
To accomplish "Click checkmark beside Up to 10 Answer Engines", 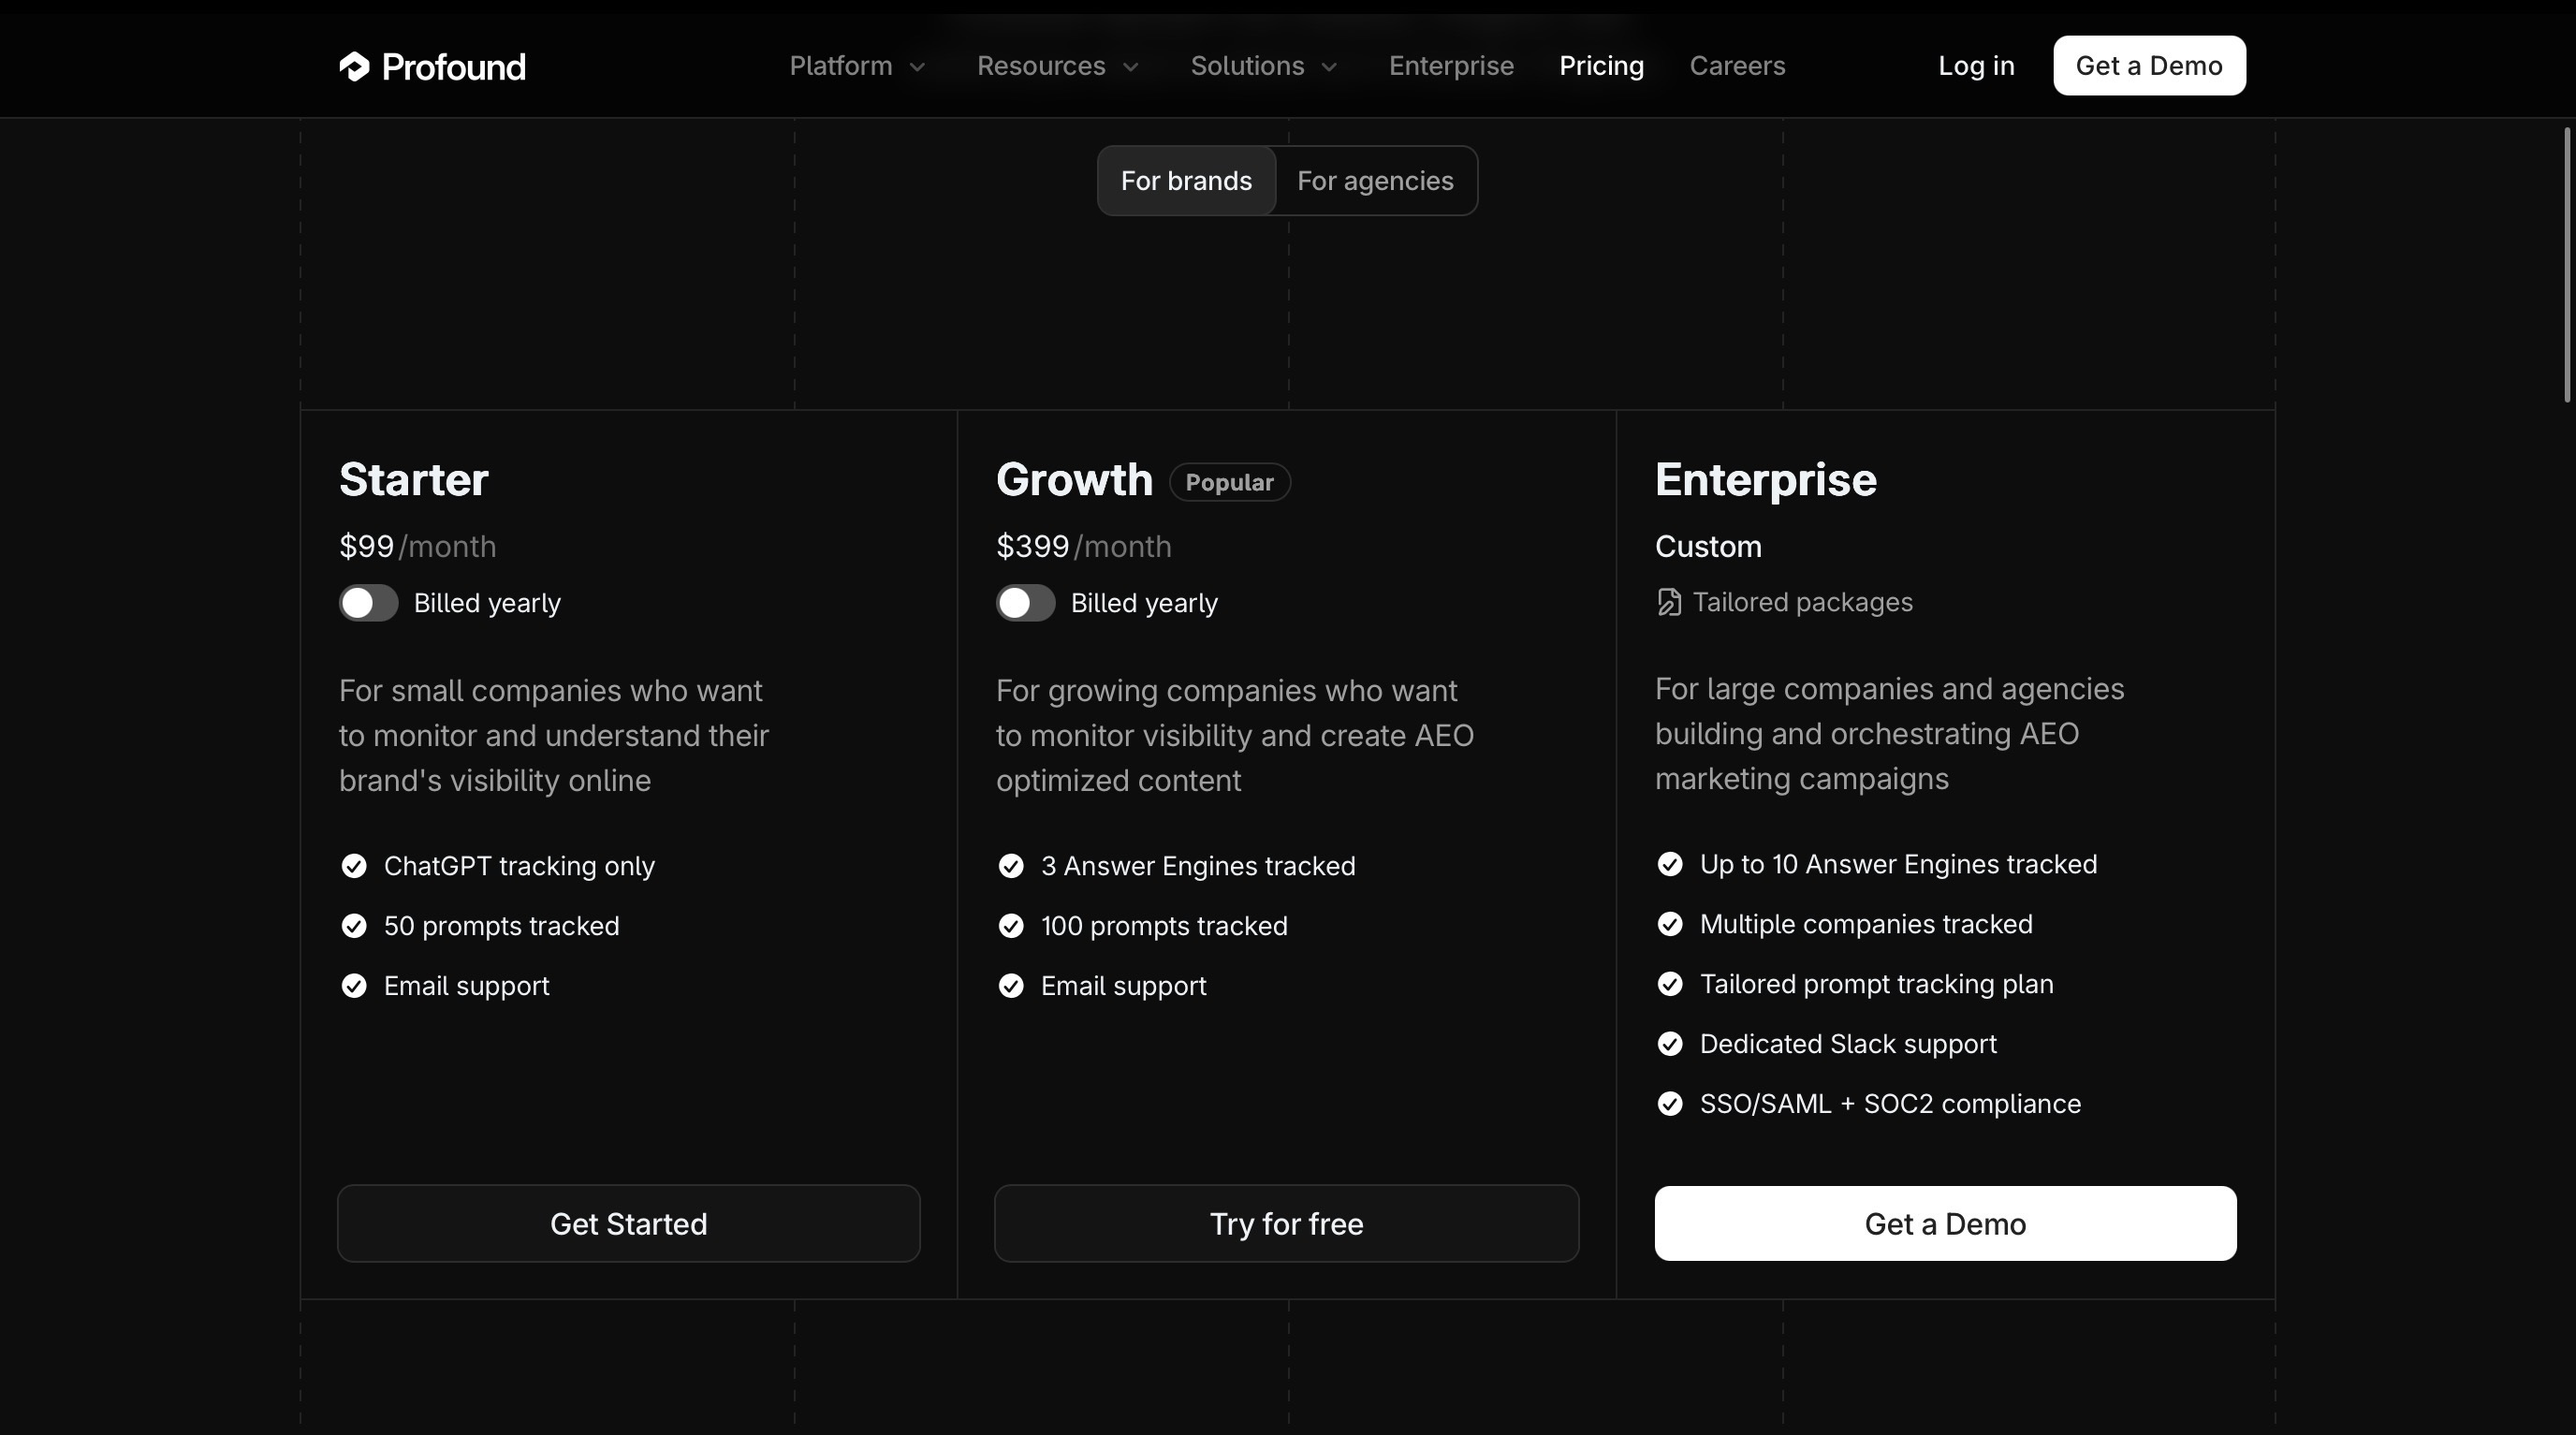I will [1670, 864].
